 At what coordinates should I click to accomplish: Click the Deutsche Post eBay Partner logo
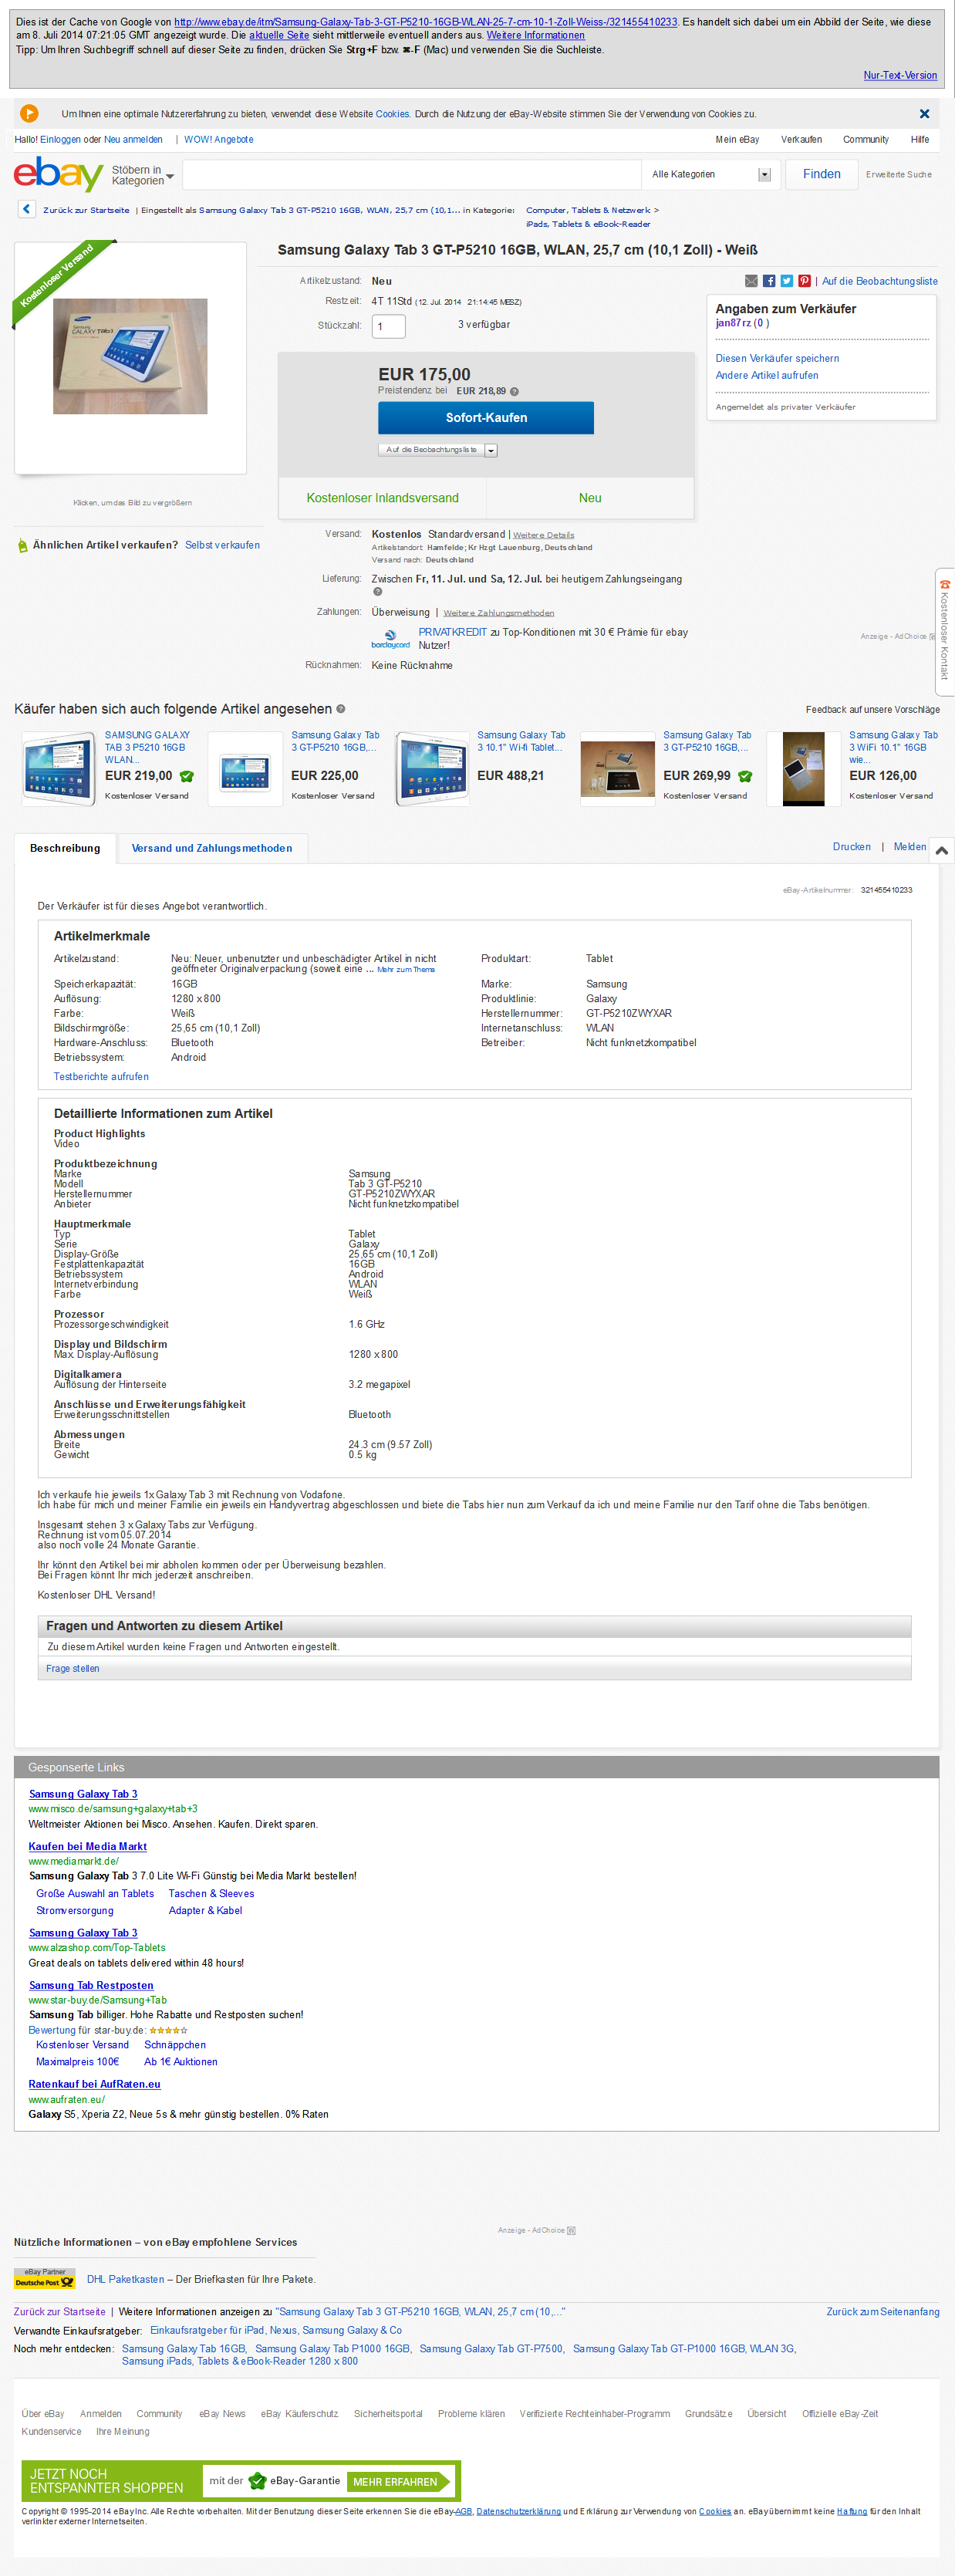[44, 2278]
